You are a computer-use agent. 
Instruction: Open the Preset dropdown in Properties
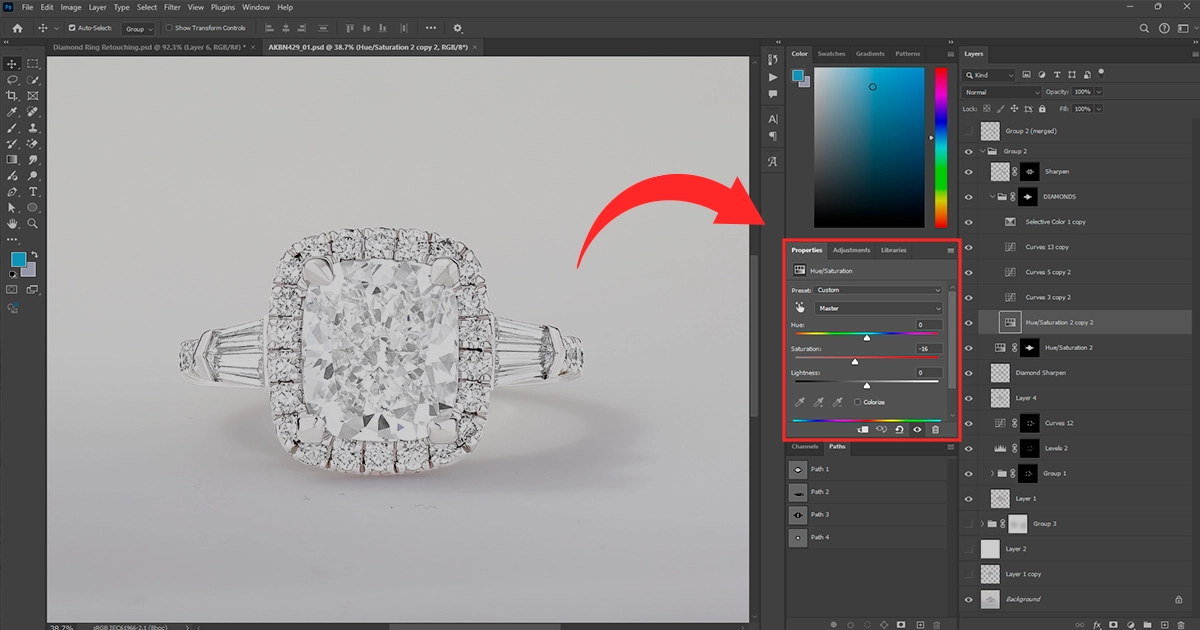coord(880,289)
